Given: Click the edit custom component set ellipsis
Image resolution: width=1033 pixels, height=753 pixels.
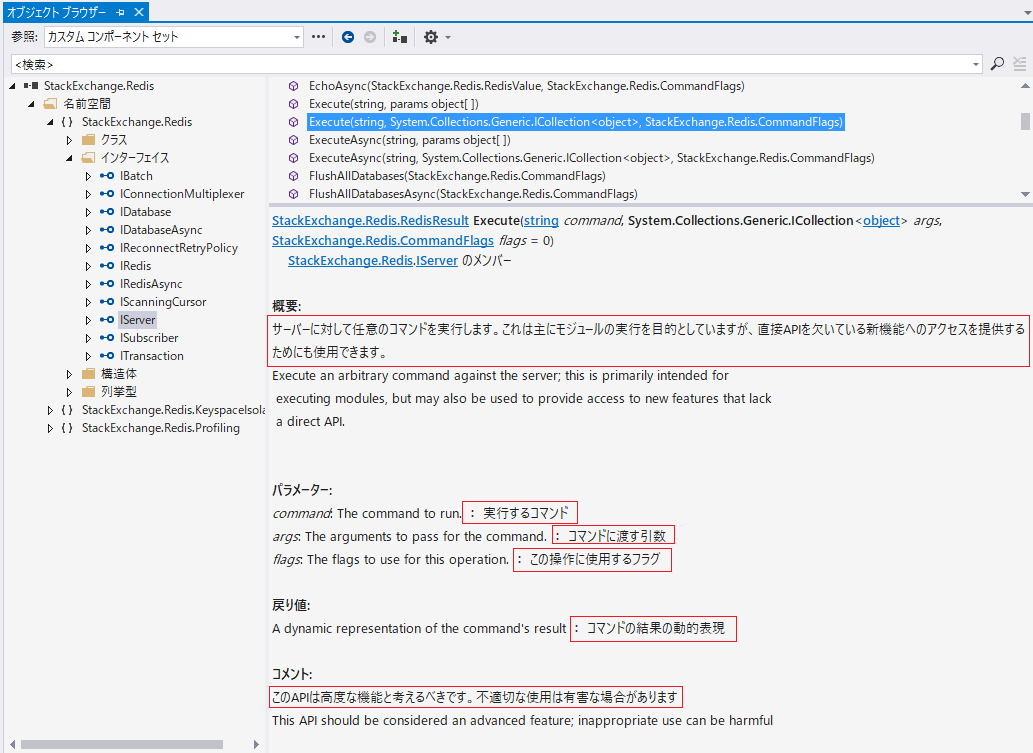Looking at the screenshot, I should (x=318, y=37).
